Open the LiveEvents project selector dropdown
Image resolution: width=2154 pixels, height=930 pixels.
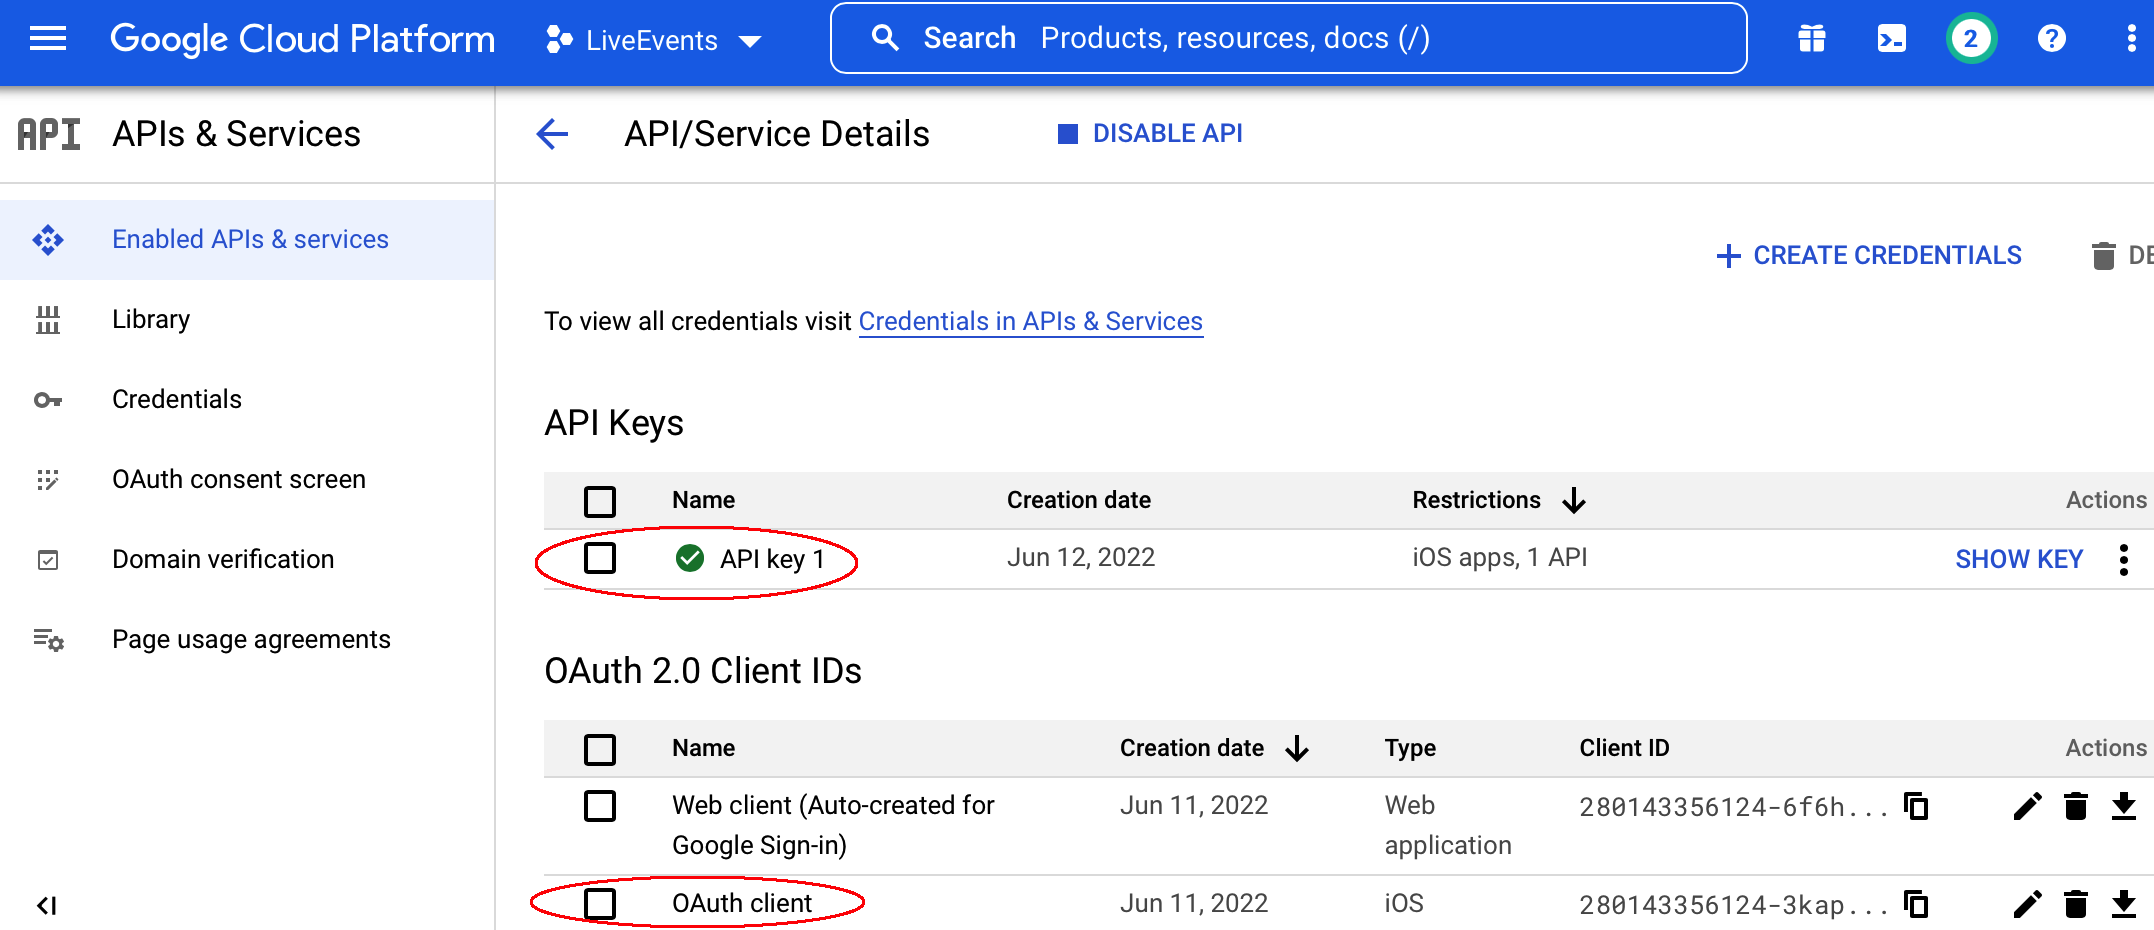(654, 40)
